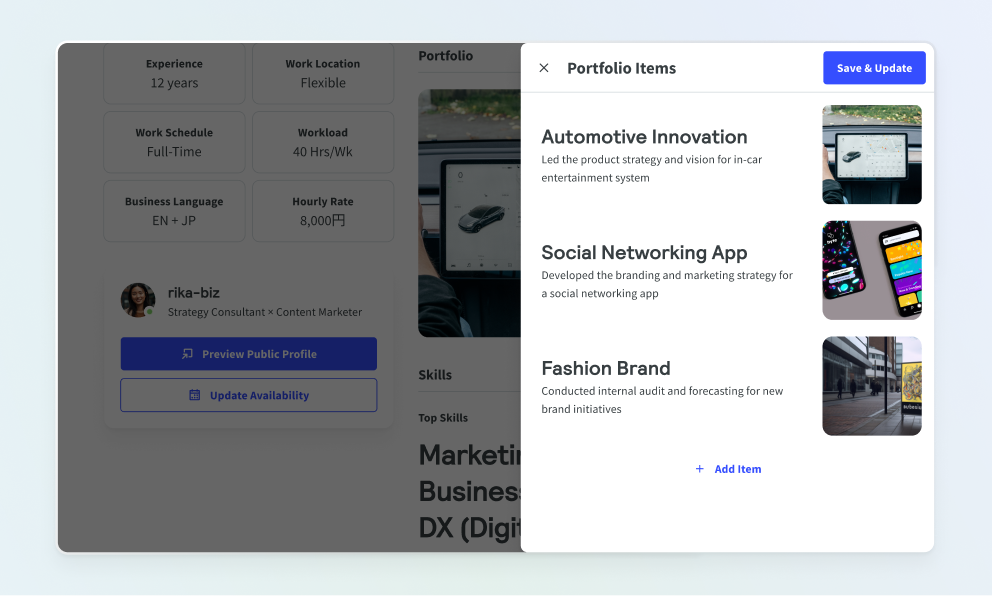
Task: Click the calendar icon on Update Availability
Action: 195,395
